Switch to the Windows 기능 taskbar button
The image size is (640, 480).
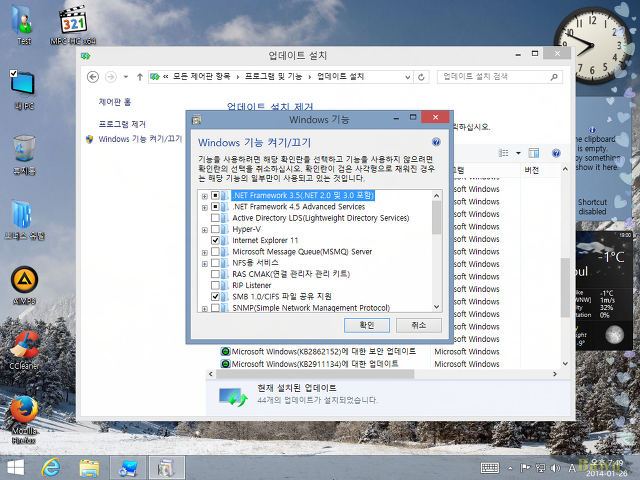pyautogui.click(x=167, y=468)
